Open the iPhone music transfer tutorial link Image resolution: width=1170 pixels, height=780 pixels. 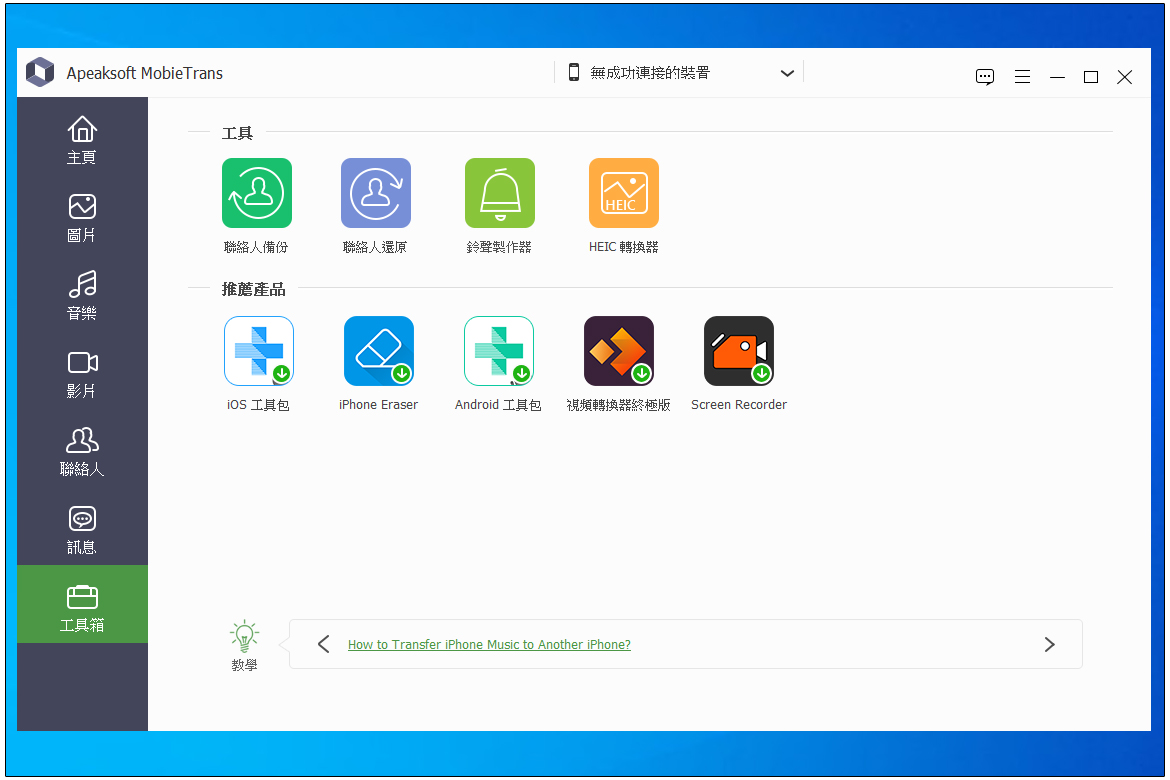(489, 644)
